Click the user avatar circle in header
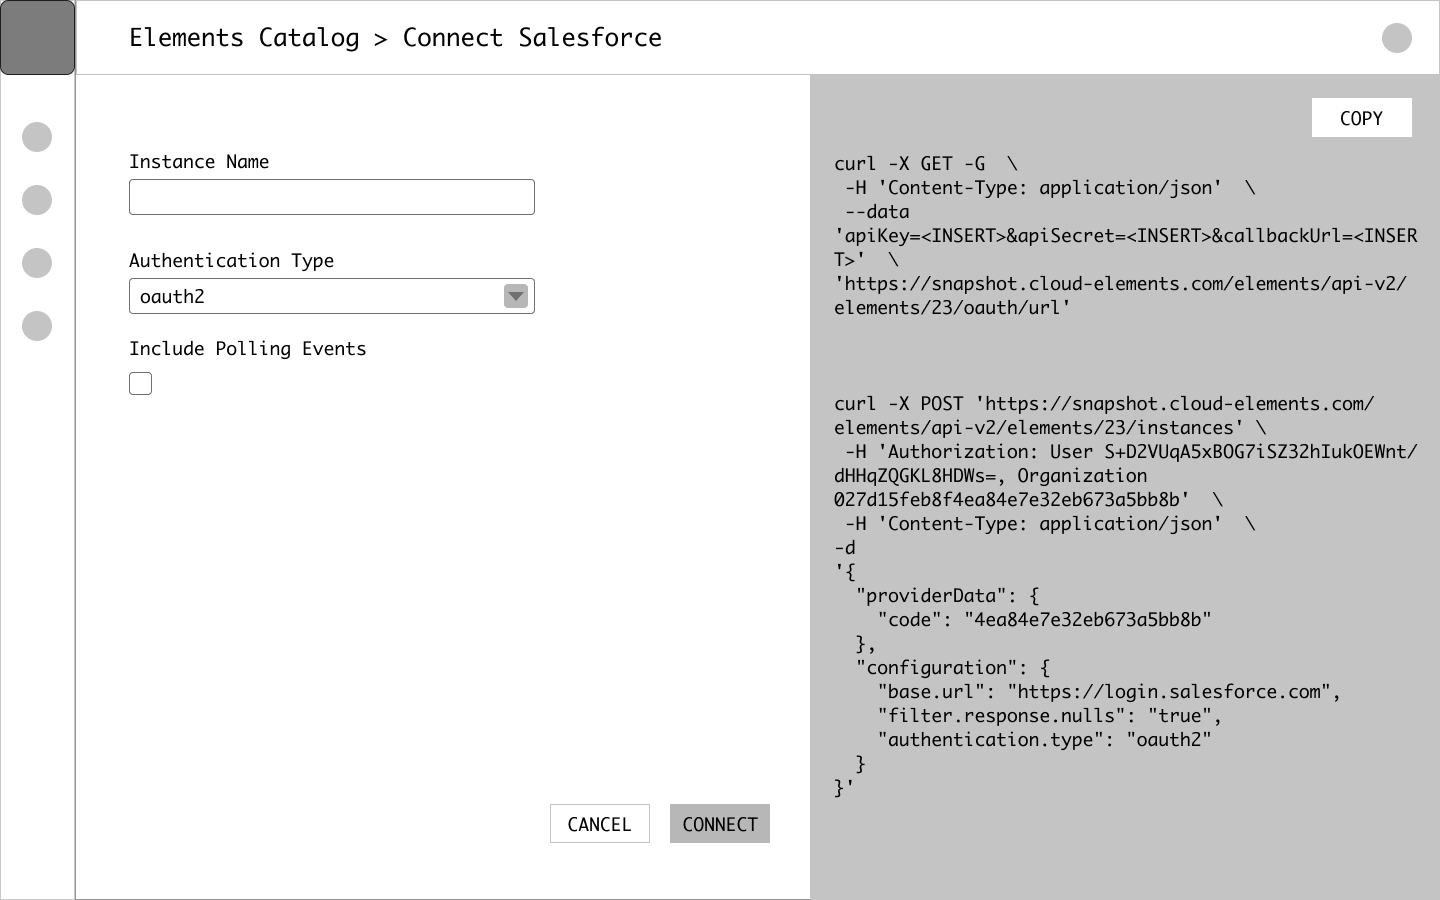This screenshot has height=900, width=1440. 1397,38
